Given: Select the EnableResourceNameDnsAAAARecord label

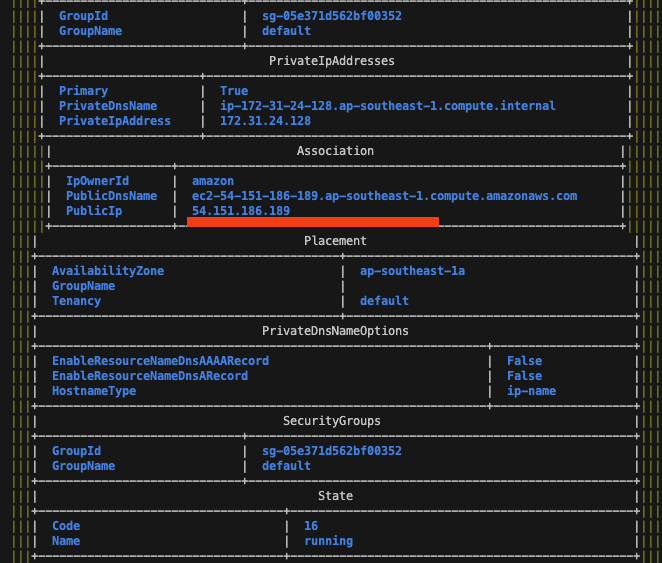Looking at the screenshot, I should (160, 361).
